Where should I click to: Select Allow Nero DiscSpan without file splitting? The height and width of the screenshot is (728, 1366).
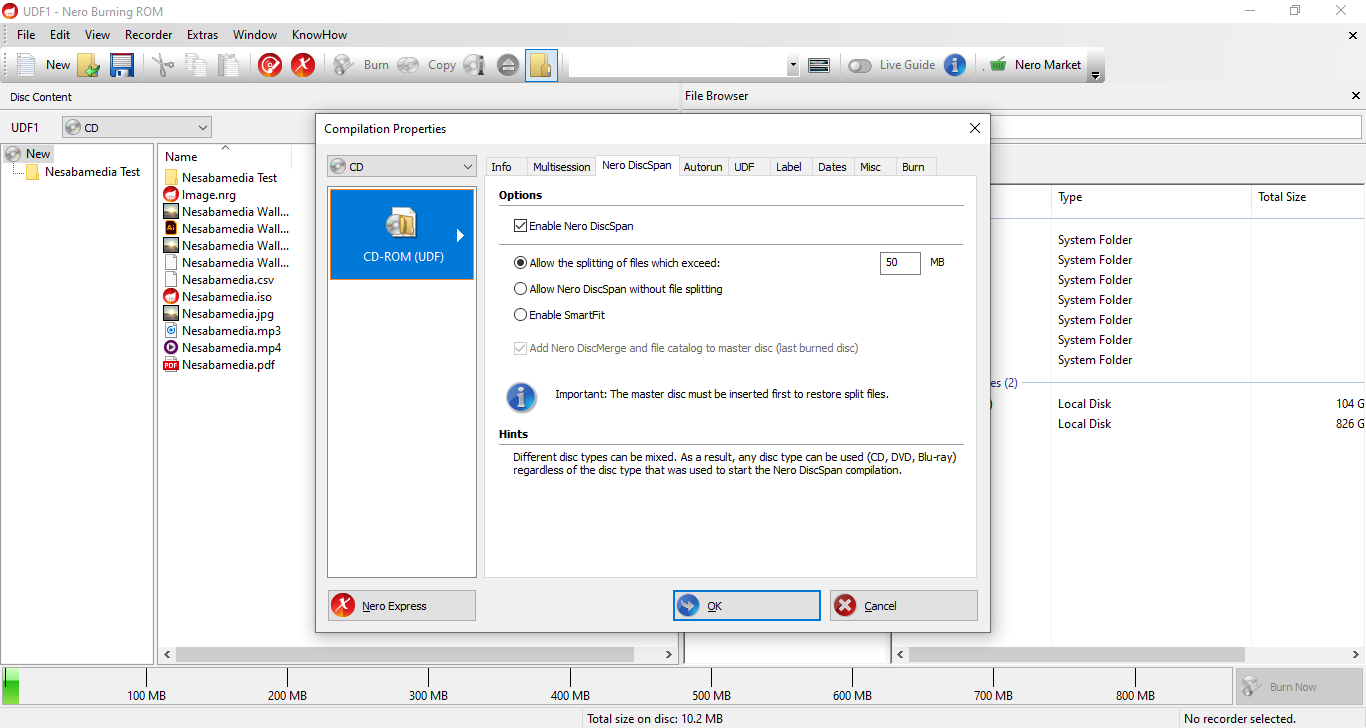(520, 289)
